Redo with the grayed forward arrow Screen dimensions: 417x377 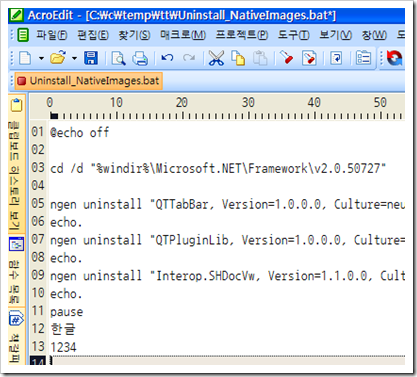coord(189,58)
